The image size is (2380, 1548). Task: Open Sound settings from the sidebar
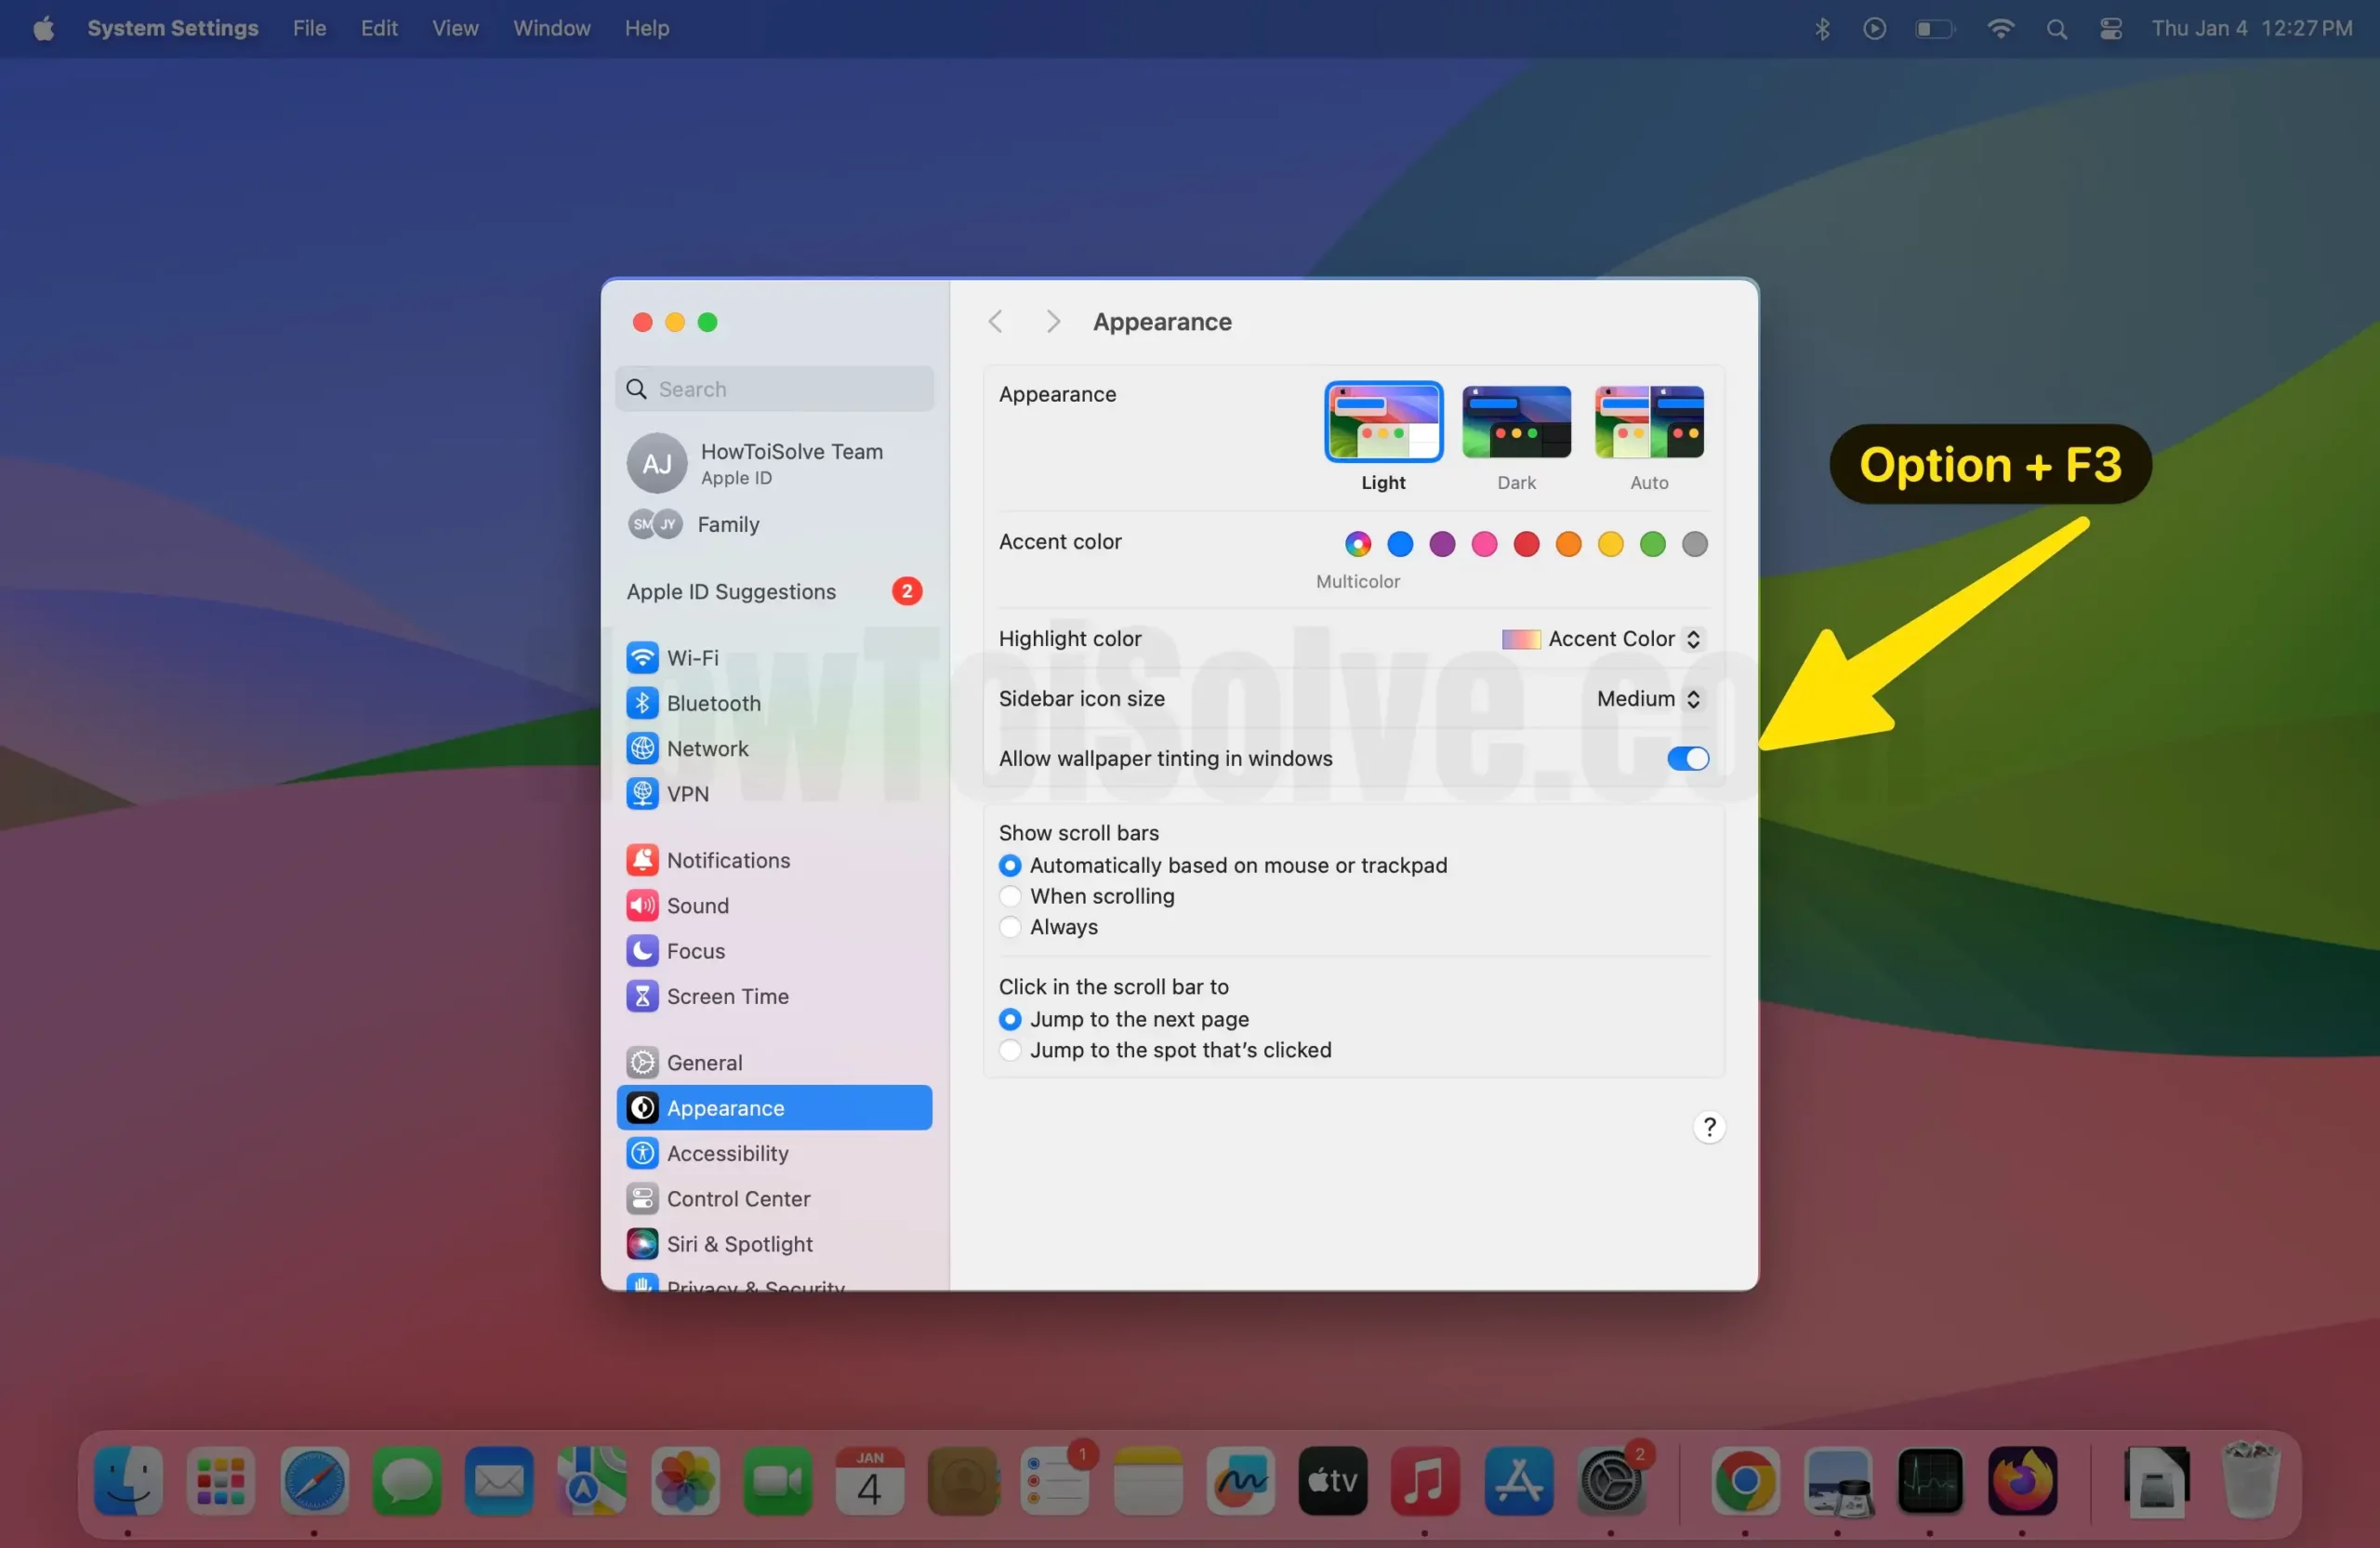coord(699,905)
